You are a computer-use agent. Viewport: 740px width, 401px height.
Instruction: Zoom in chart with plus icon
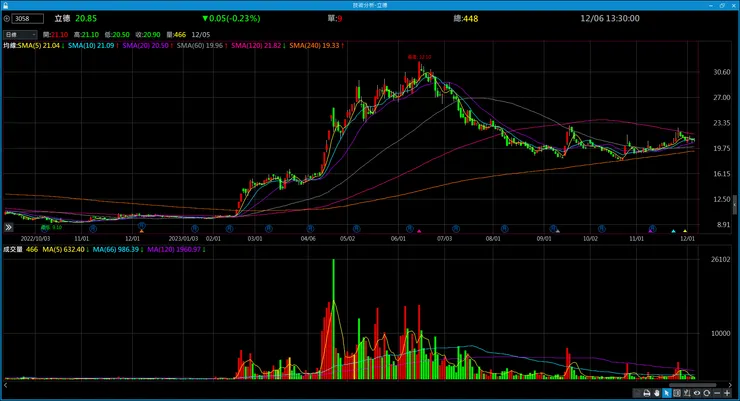tap(727, 393)
